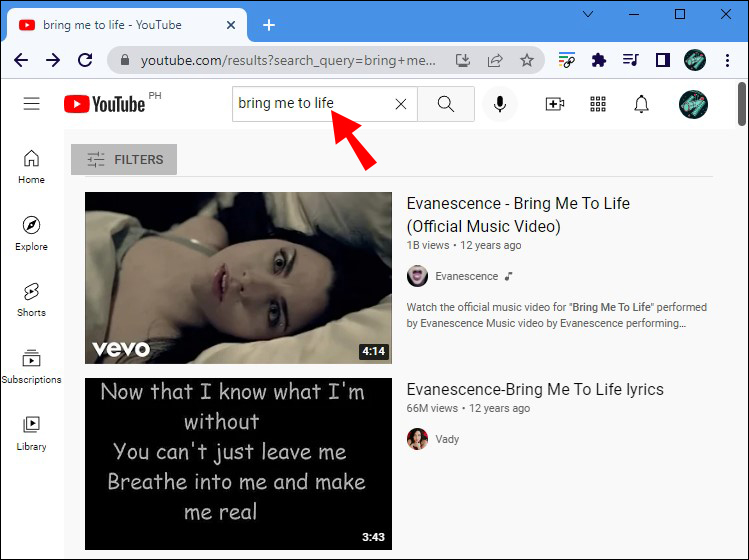The width and height of the screenshot is (749, 560).
Task: Toggle the browser side panel
Action: point(663,60)
